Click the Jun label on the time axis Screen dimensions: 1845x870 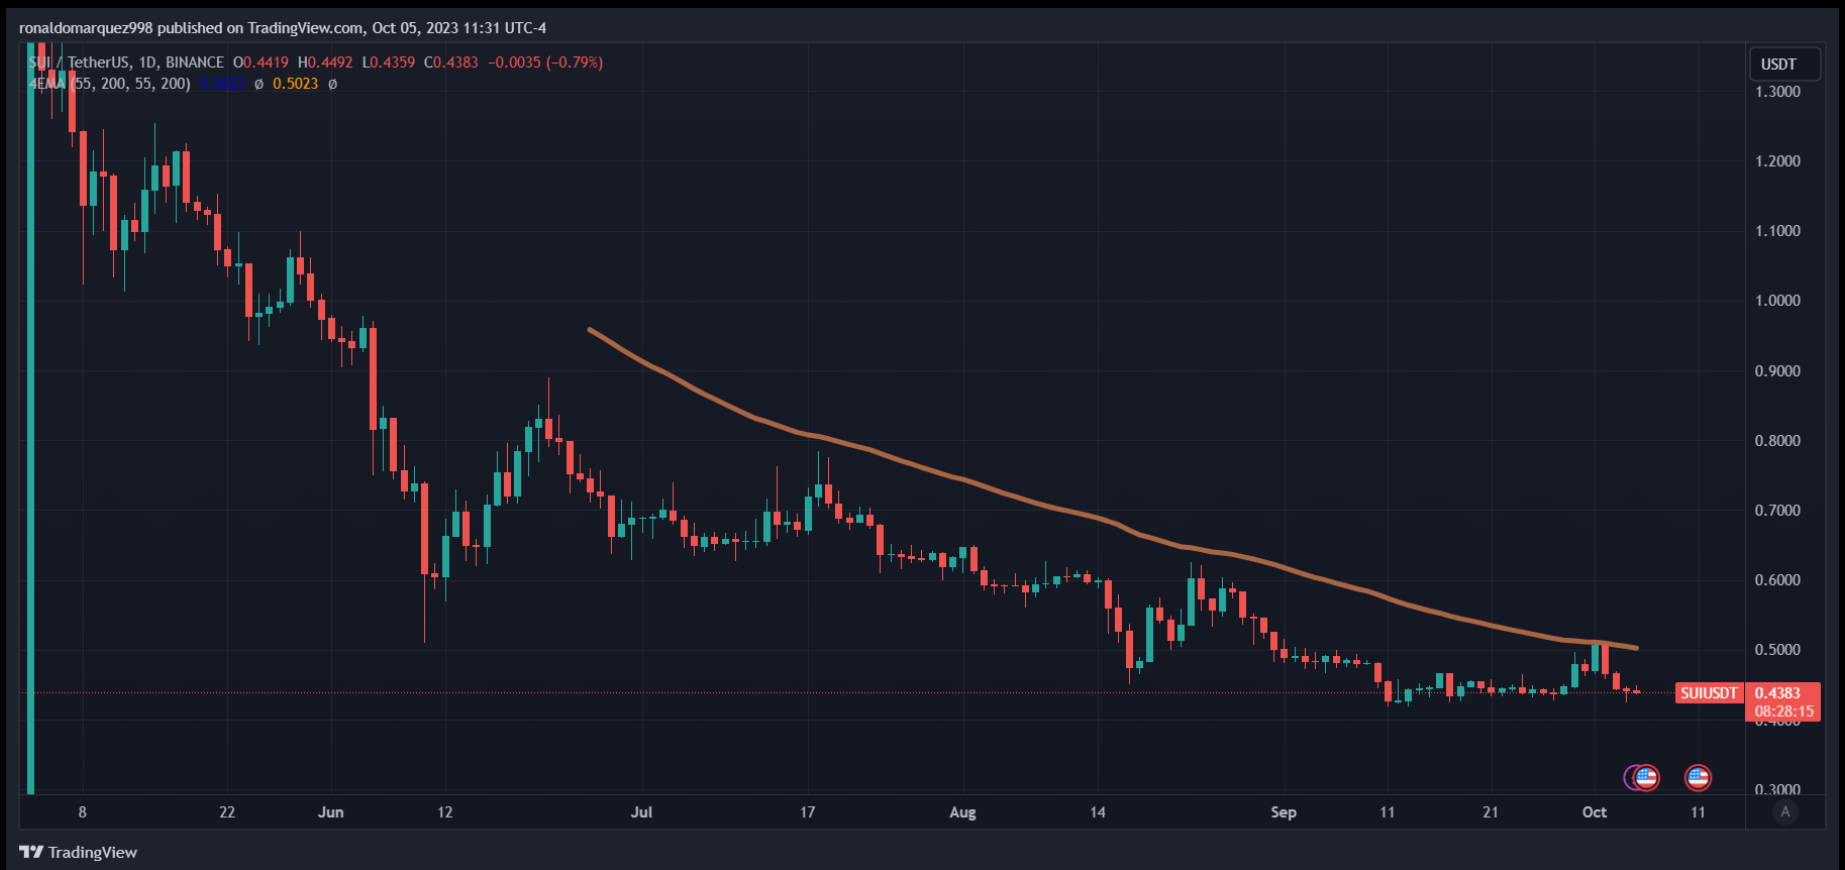coord(331,812)
